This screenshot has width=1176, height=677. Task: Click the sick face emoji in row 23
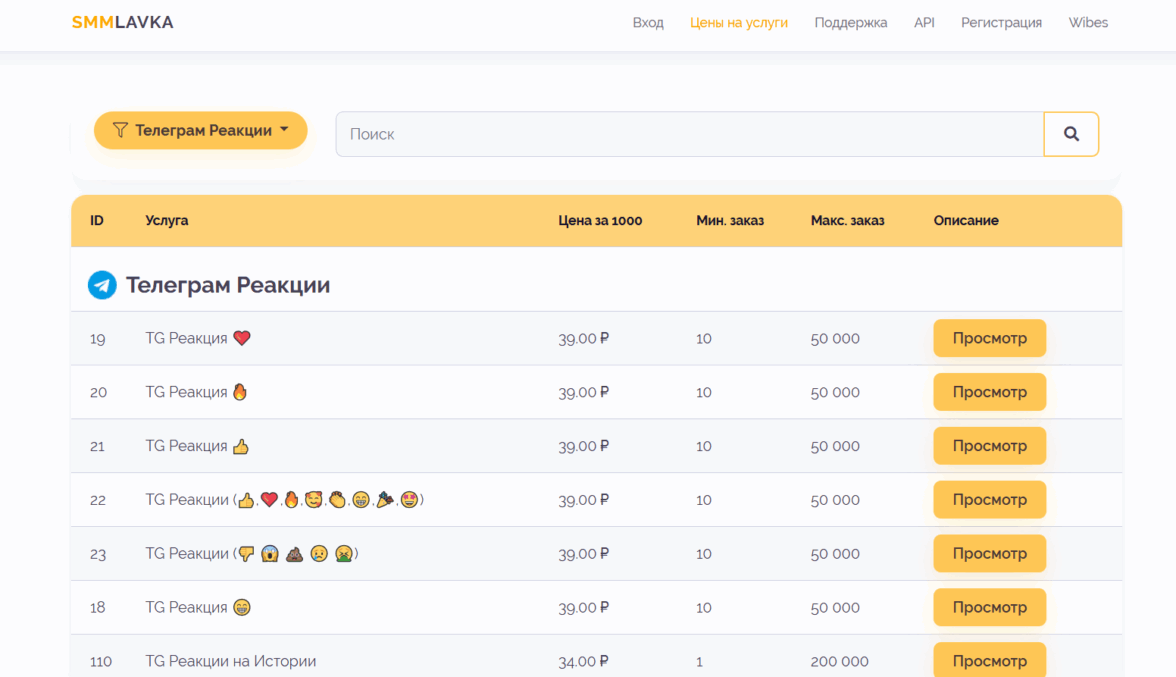[x=344, y=554]
